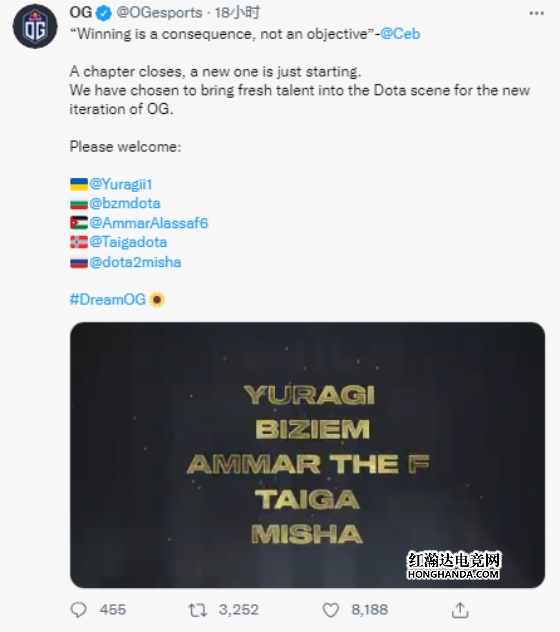Screen dimensions: 560x632
Task: Open @dota2misha mention link
Action: [135, 262]
